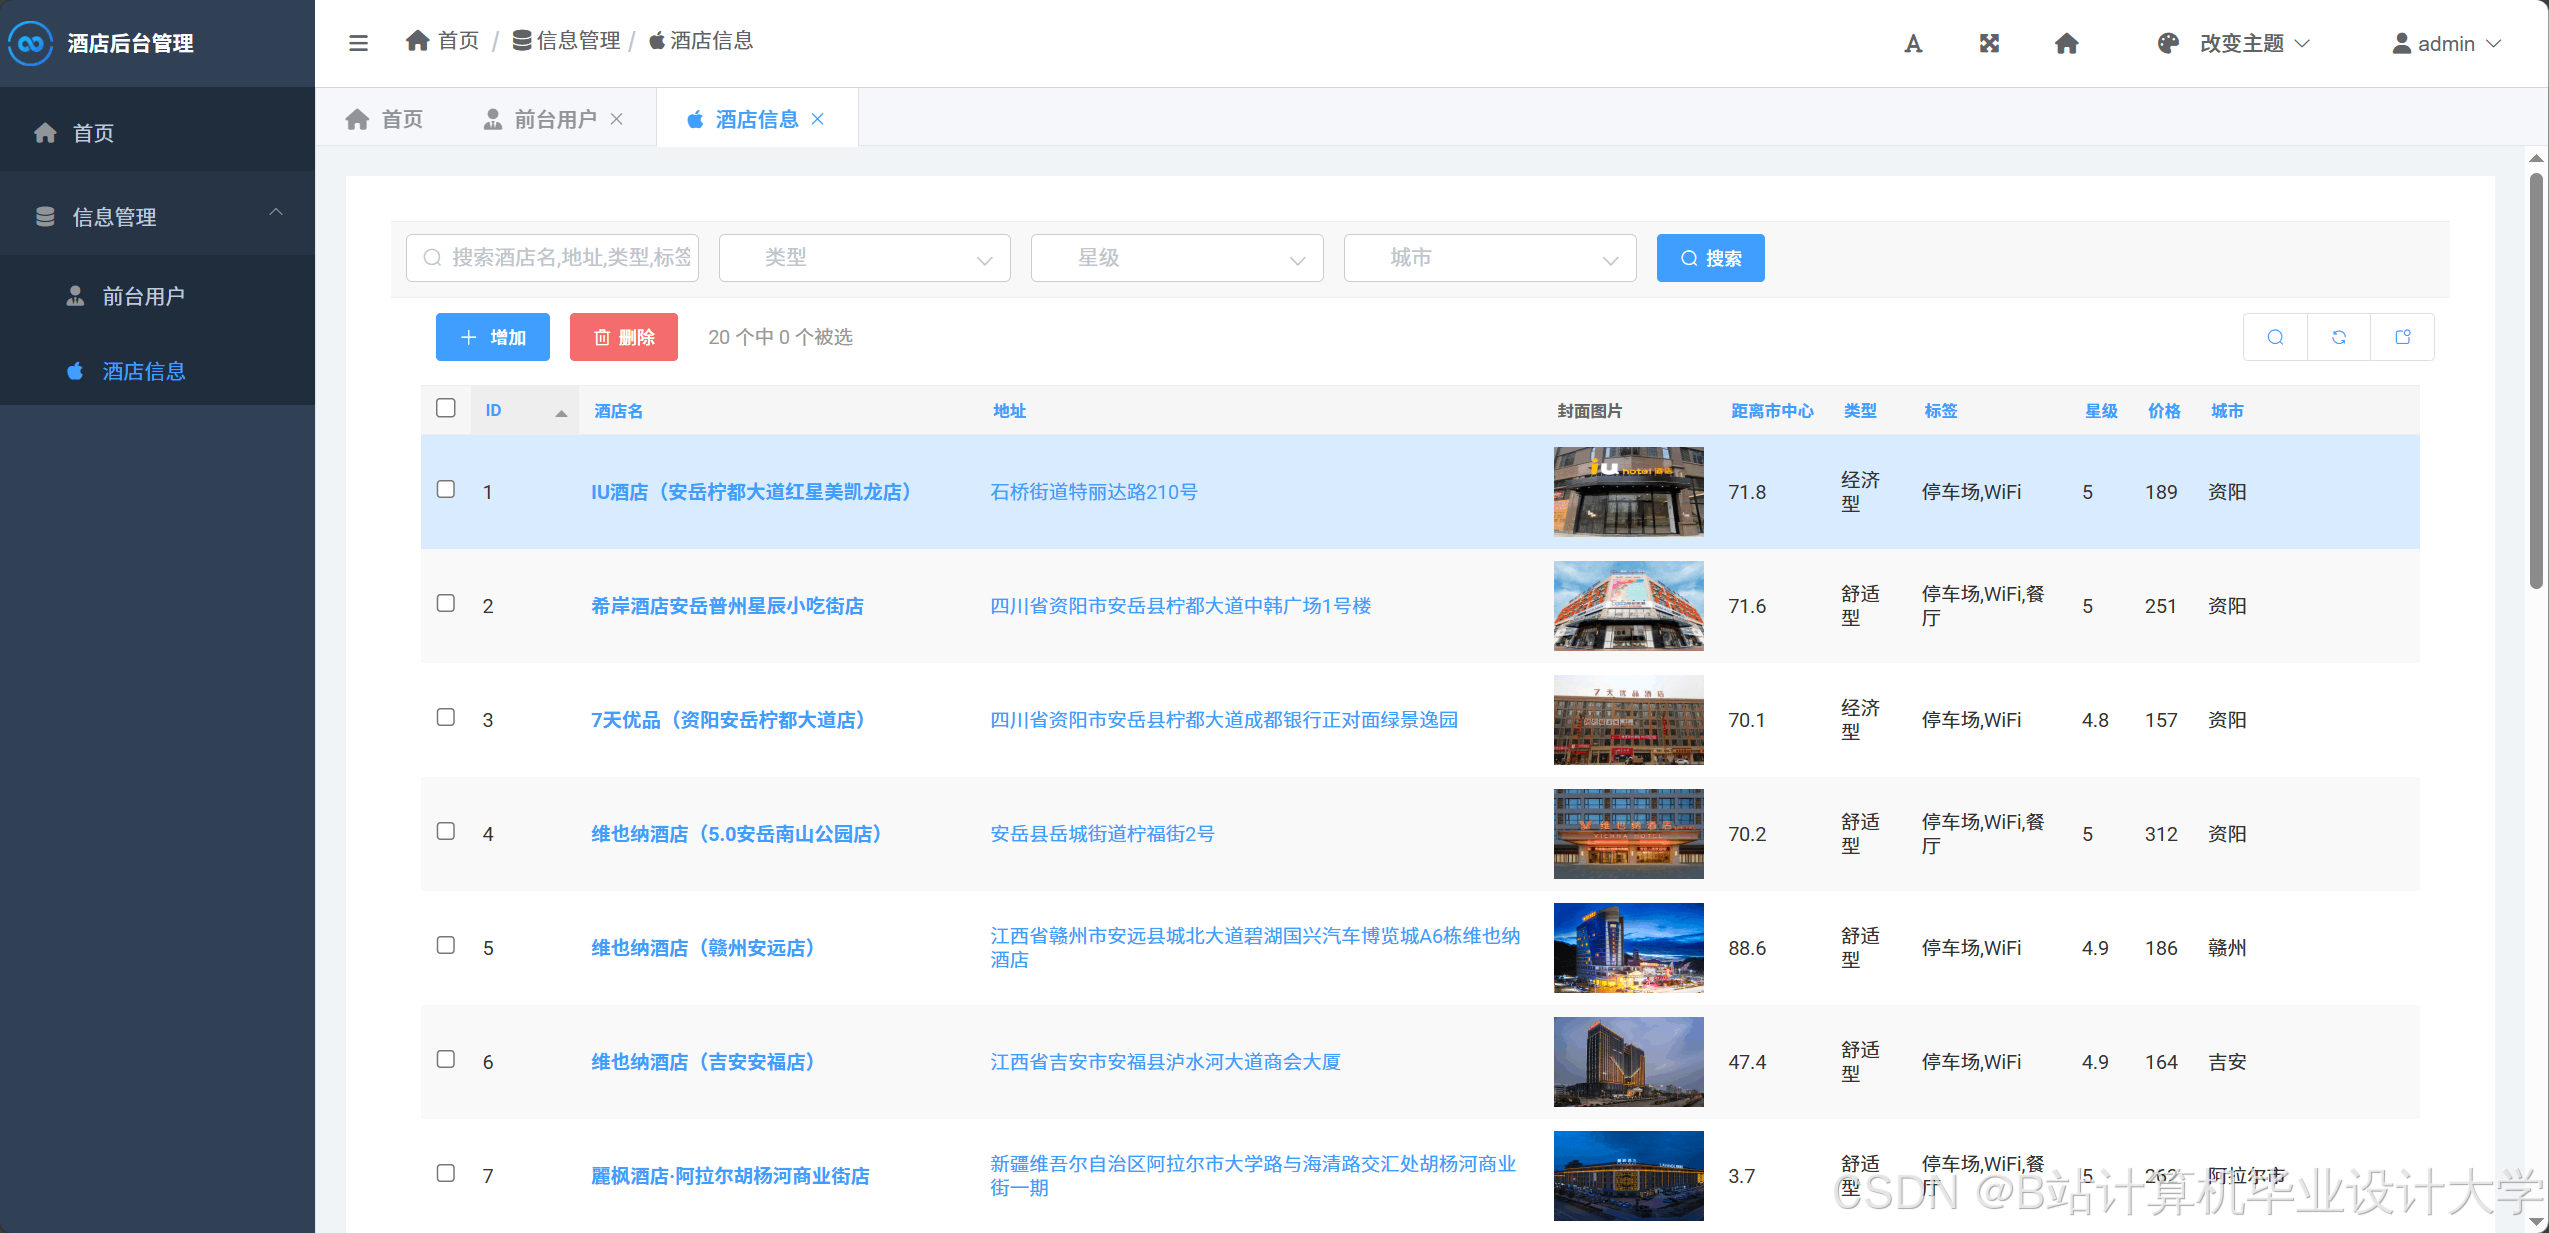Switch to the 首页 tab
The image size is (2549, 1233).
(385, 120)
